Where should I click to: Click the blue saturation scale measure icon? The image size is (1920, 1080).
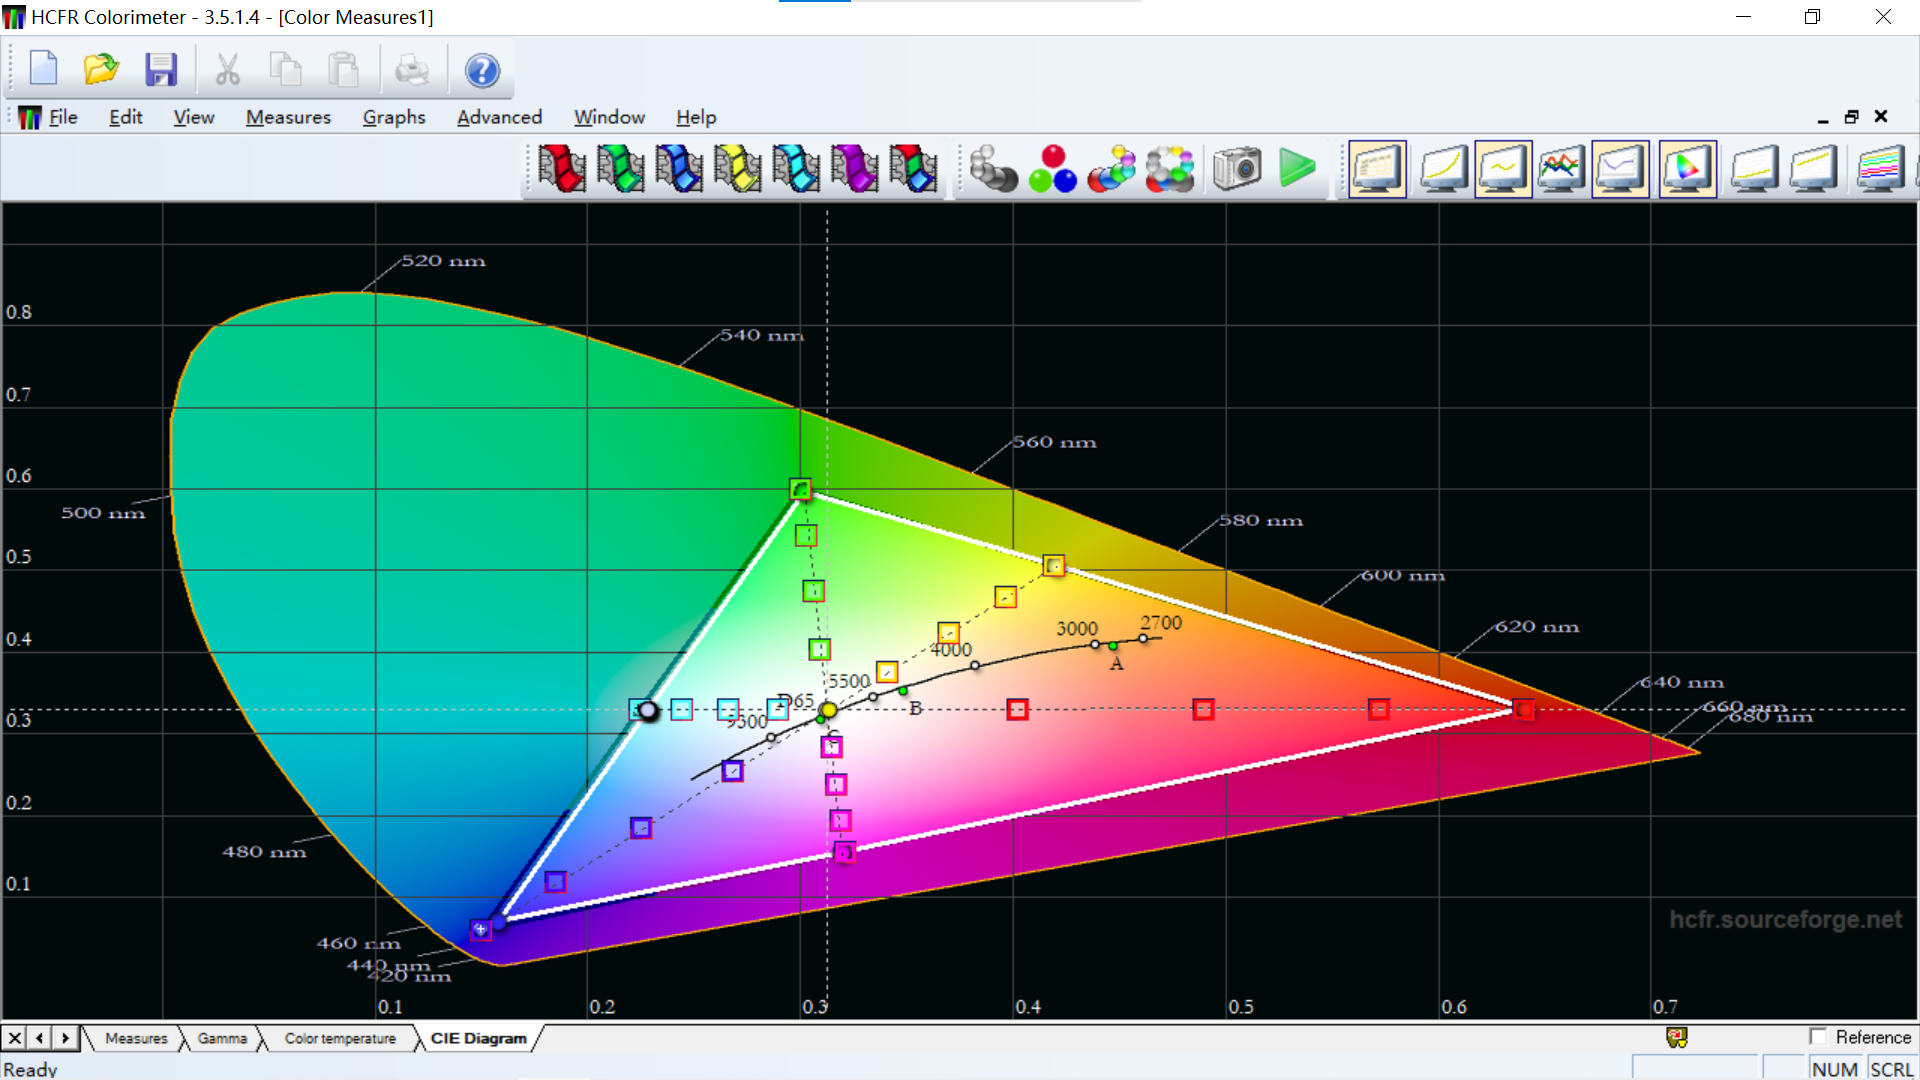(679, 169)
